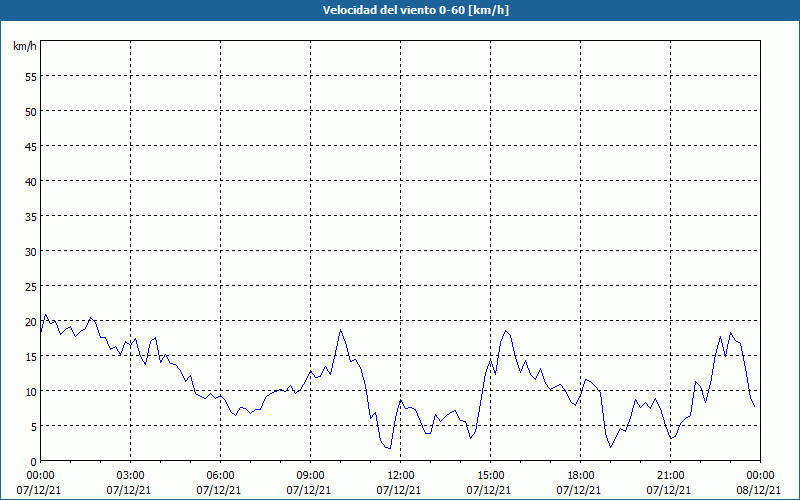Click the wind speed peak just after 15:00

tap(506, 330)
